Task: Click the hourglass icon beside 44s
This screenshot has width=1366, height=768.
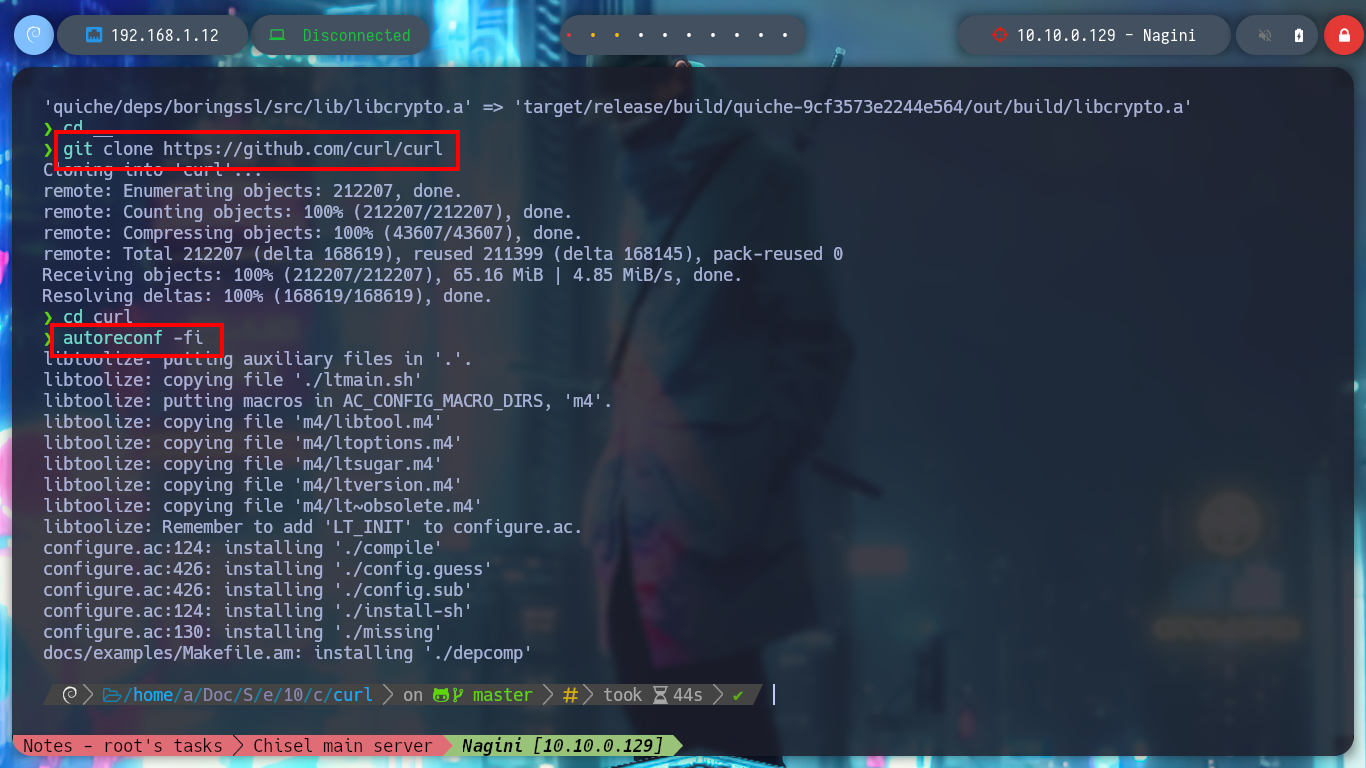Action: tap(659, 694)
